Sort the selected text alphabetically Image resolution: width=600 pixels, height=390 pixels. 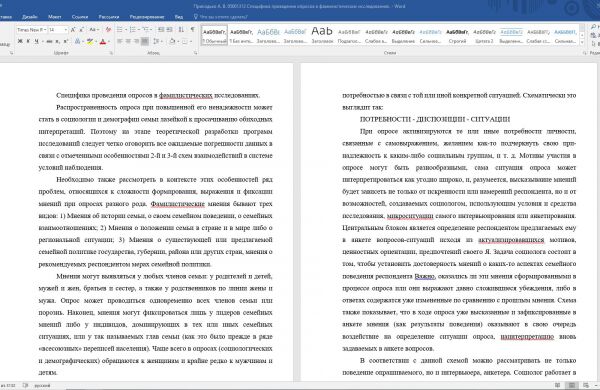181,29
